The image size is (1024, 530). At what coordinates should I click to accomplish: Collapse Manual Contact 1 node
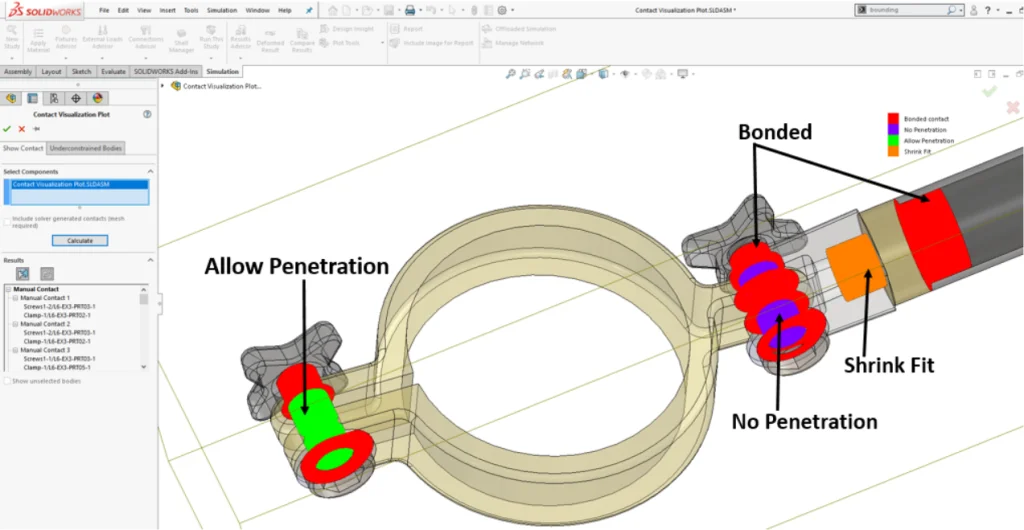tap(15, 298)
